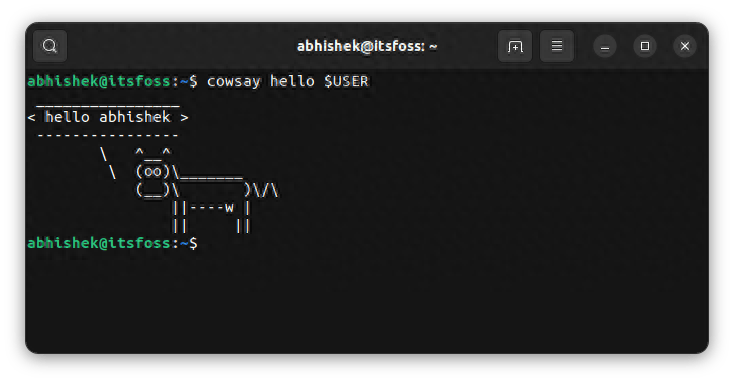This screenshot has height=382, width=734.
Task: Click the $USER variable in the command
Action: (x=346, y=81)
